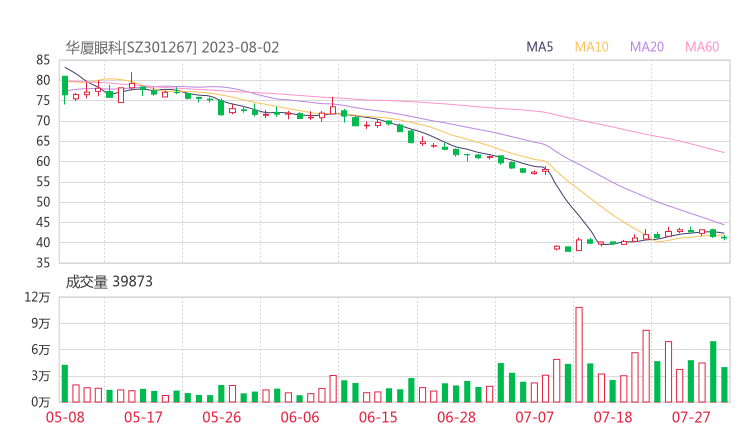The width and height of the screenshot is (740, 440).
Task: Click the 12万 volume axis label
Action: click(x=37, y=297)
